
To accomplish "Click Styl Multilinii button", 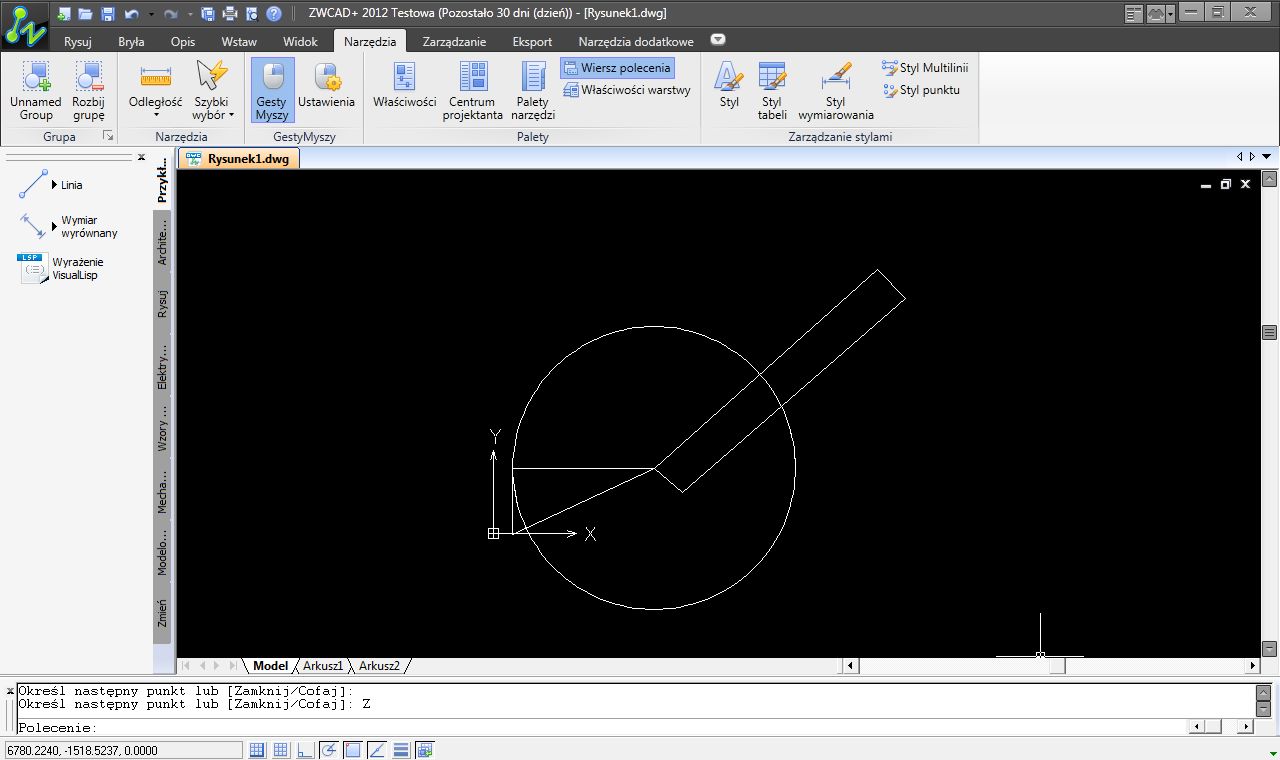I will (925, 68).
